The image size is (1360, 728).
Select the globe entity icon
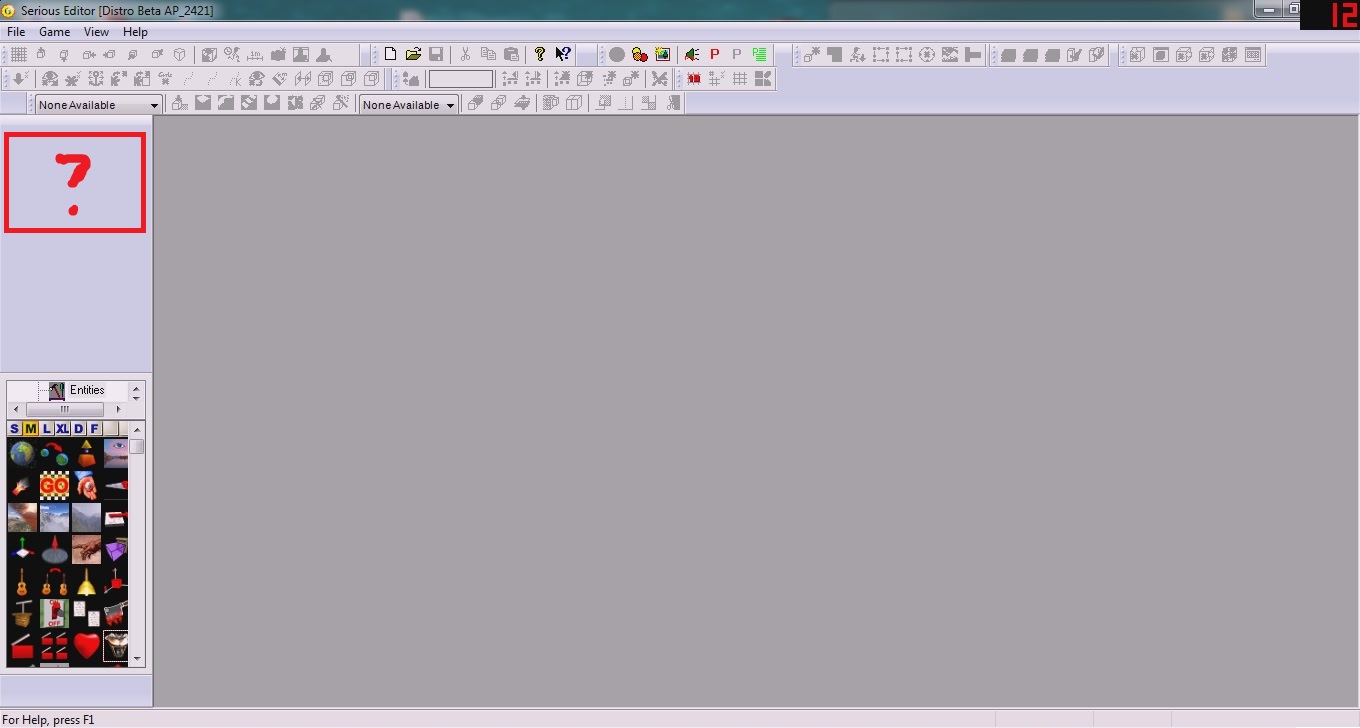pos(22,454)
